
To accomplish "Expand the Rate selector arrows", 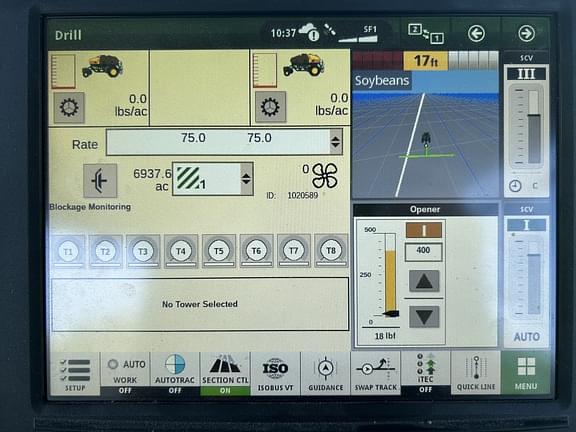I will 335,142.
